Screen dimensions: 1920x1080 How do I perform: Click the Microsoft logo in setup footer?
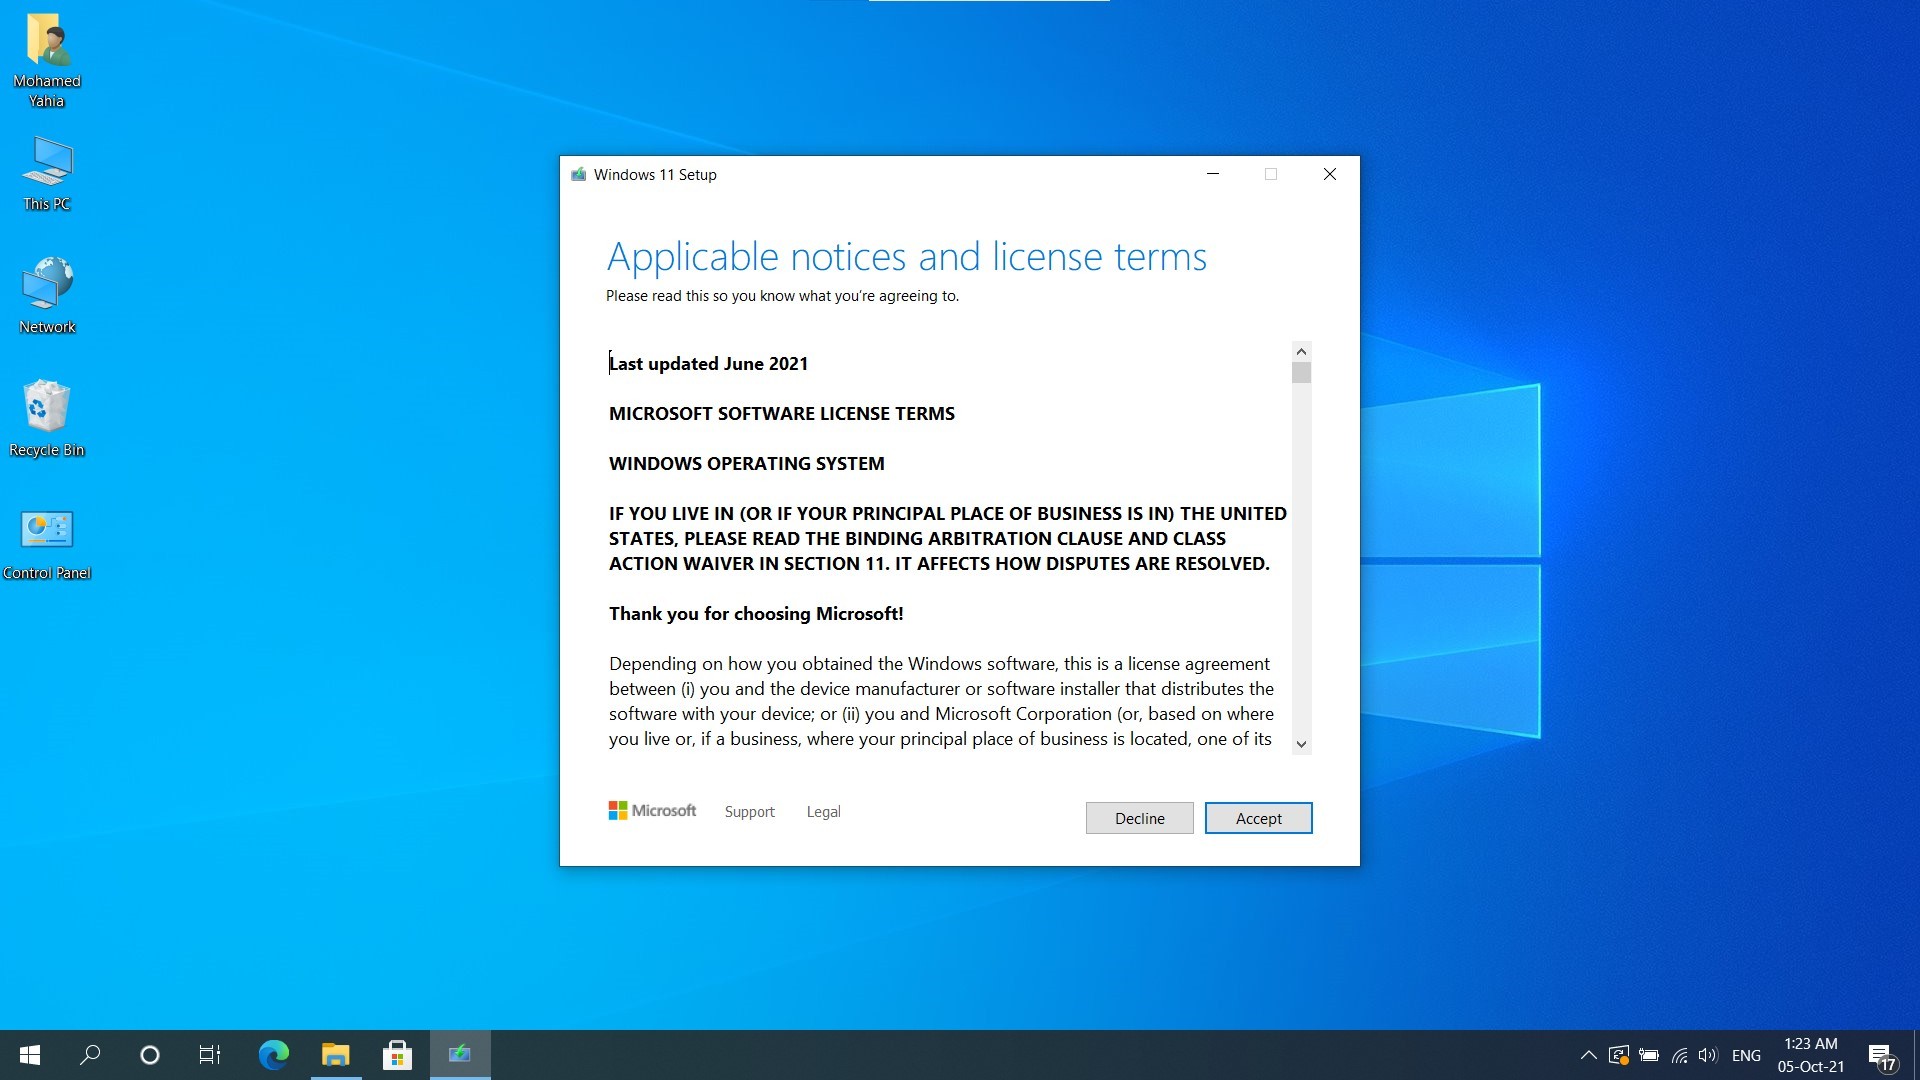tap(652, 811)
